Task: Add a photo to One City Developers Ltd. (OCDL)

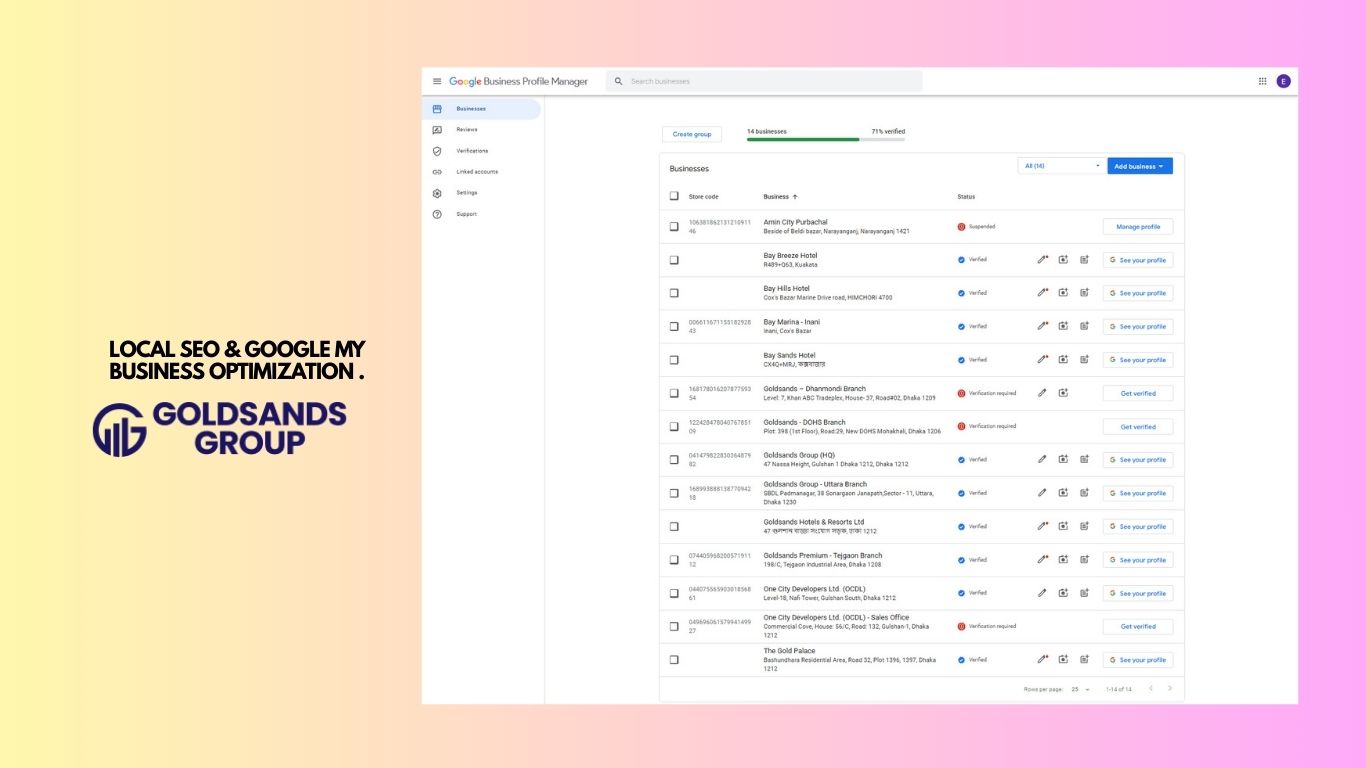Action: point(1063,593)
